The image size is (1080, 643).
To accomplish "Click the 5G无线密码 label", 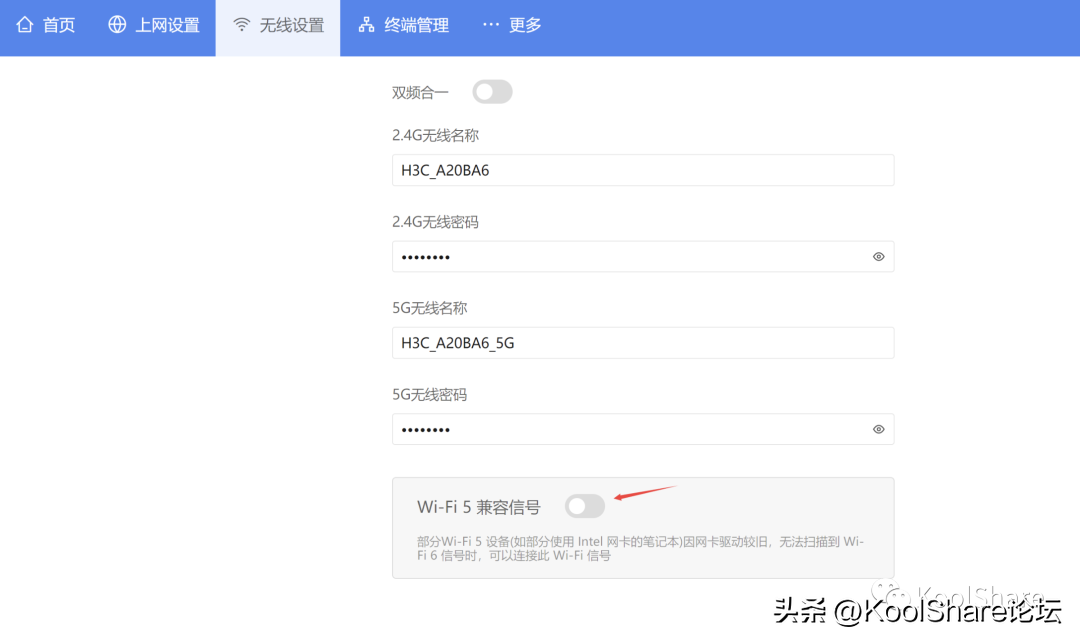I will [x=430, y=394].
